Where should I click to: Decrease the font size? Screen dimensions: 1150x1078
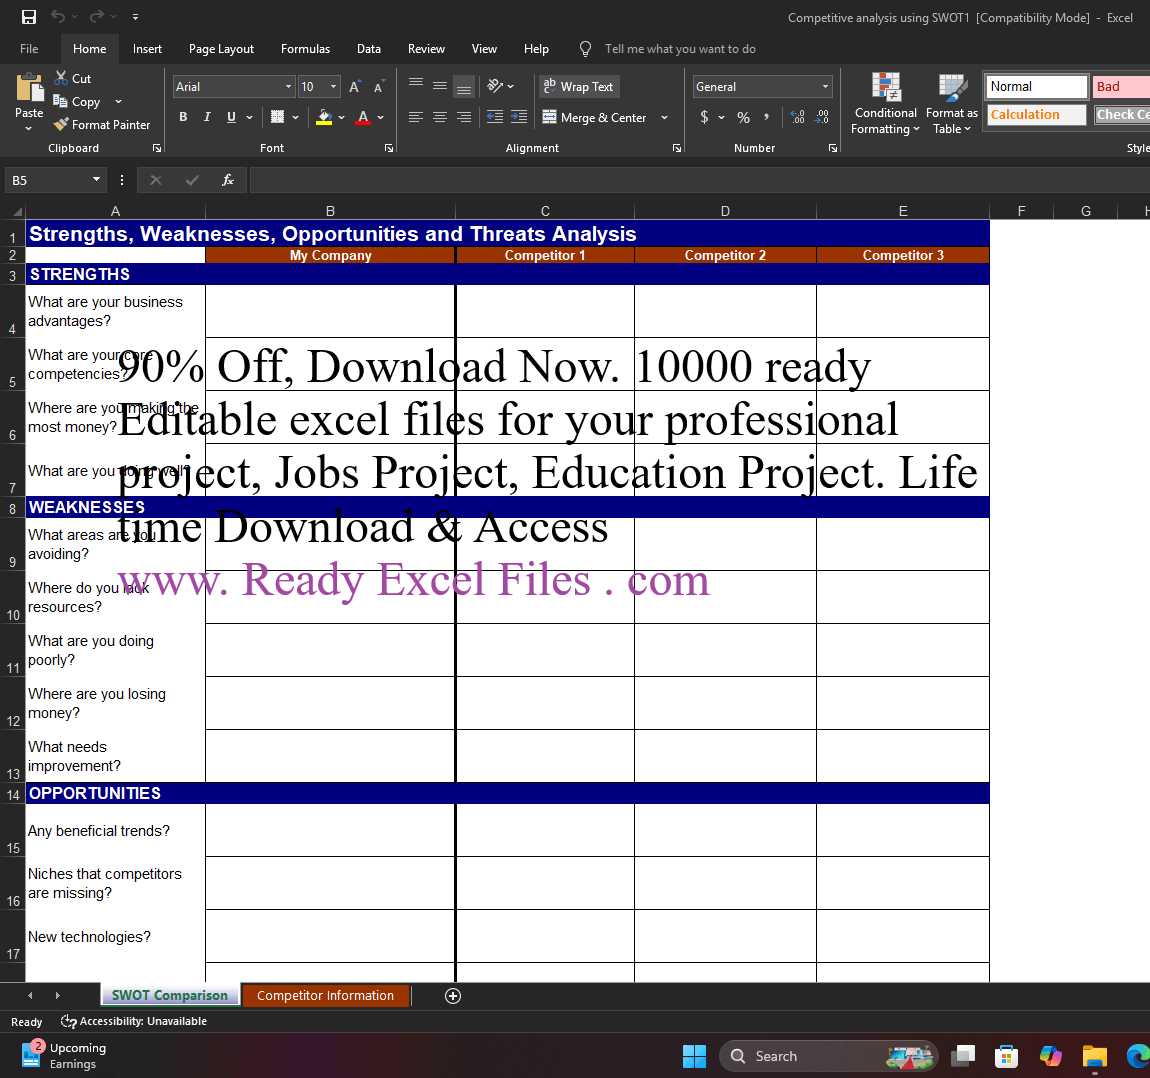(x=378, y=87)
